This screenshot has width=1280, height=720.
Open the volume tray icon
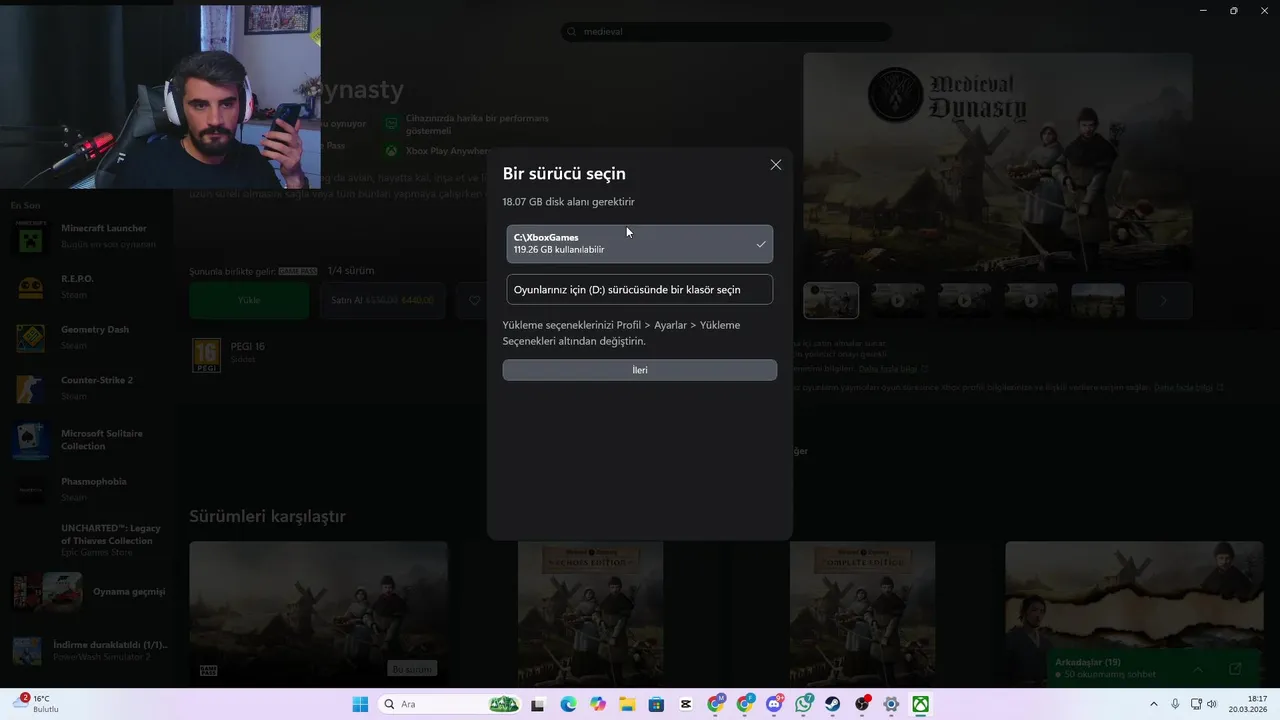[x=1212, y=704]
